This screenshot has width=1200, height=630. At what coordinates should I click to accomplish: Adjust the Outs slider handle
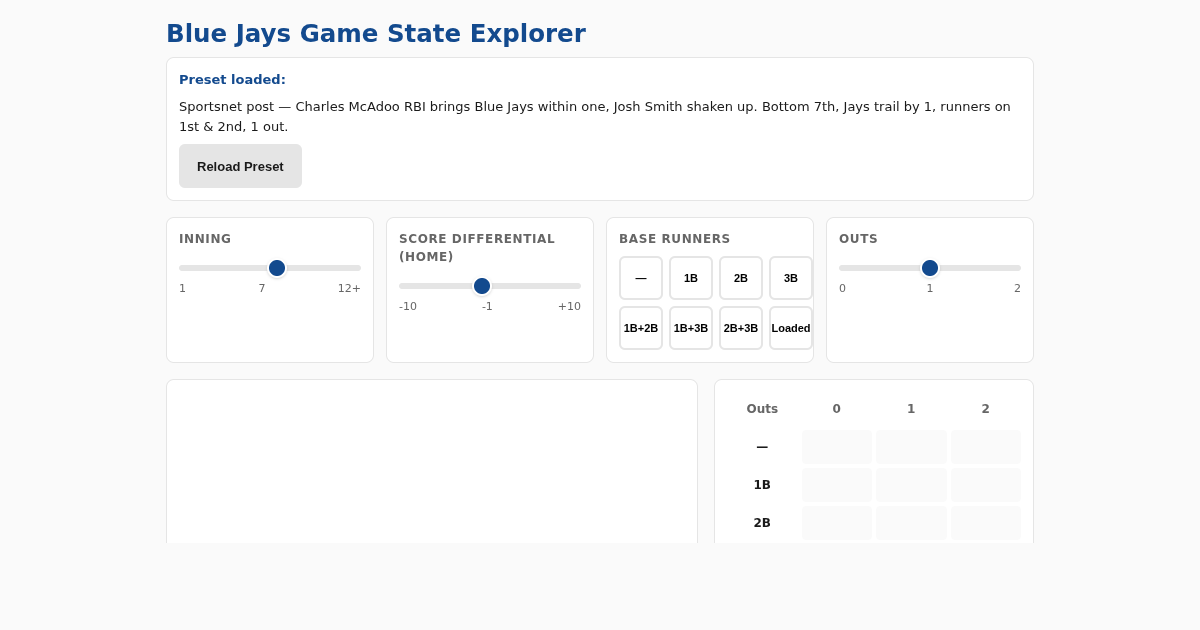[930, 268]
